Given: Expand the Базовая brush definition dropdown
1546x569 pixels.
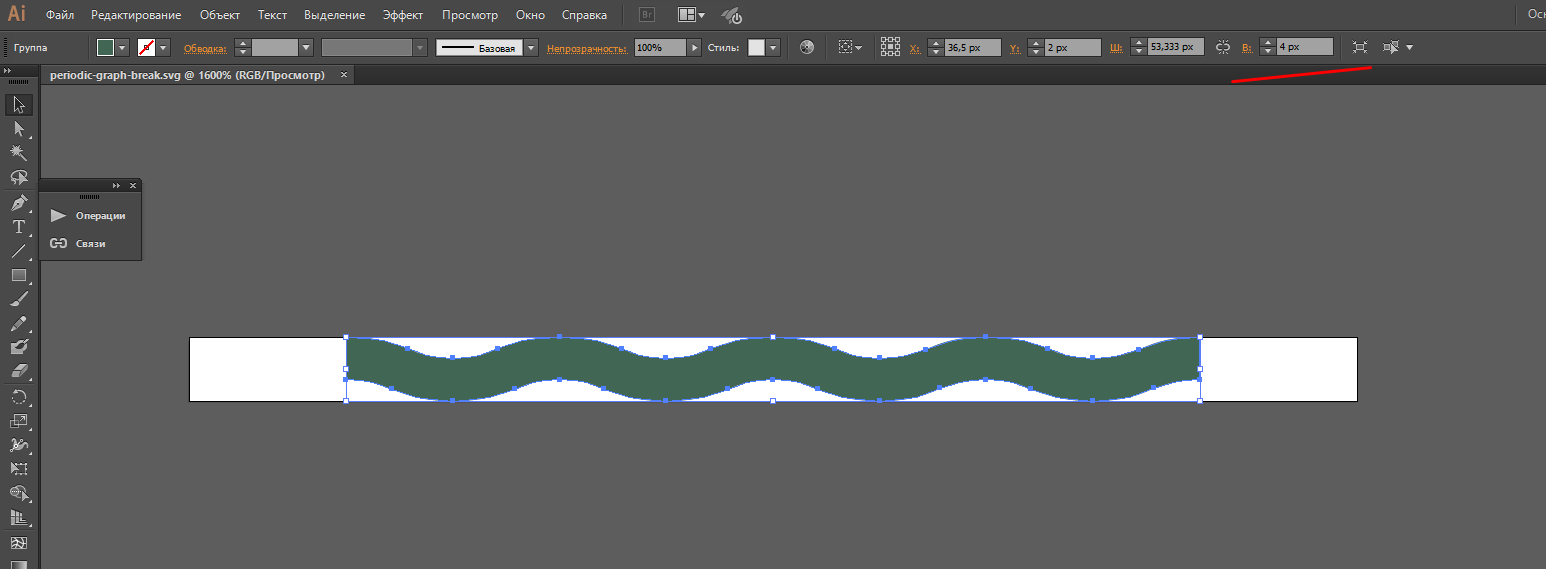Looking at the screenshot, I should click(531, 47).
